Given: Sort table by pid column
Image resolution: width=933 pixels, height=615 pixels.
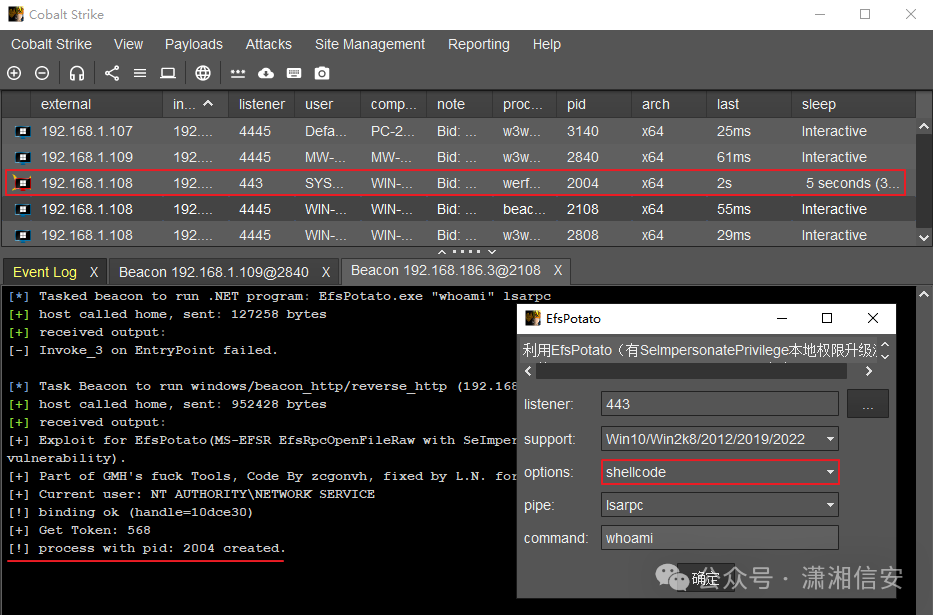Looking at the screenshot, I should (594, 105).
